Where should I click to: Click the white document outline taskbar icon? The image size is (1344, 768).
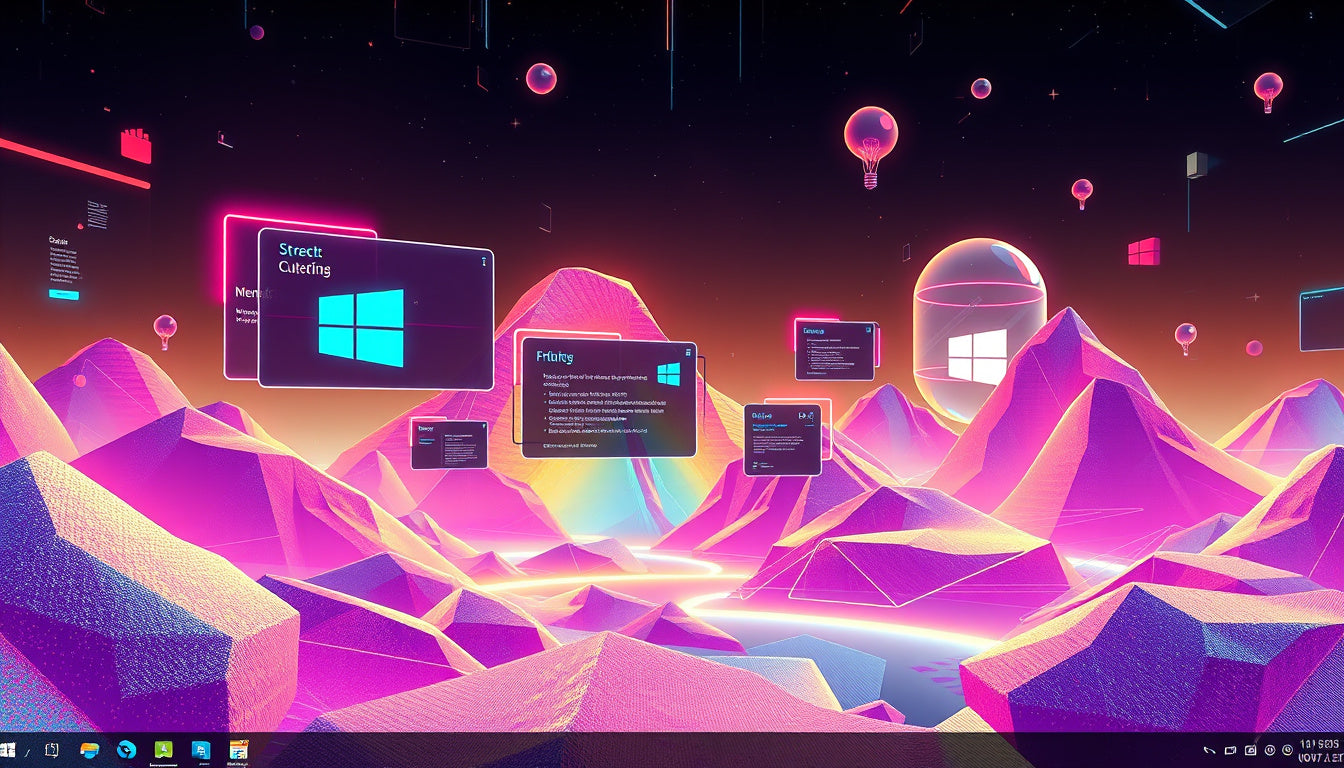coord(52,750)
